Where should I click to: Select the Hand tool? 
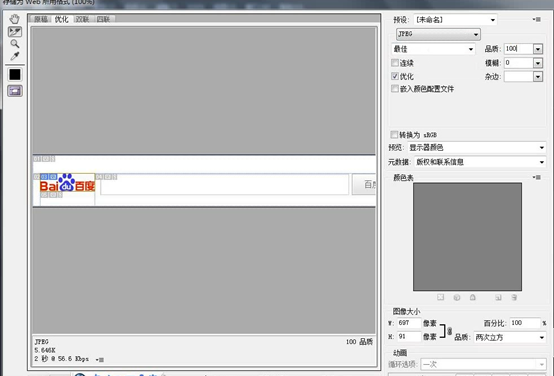pos(15,19)
